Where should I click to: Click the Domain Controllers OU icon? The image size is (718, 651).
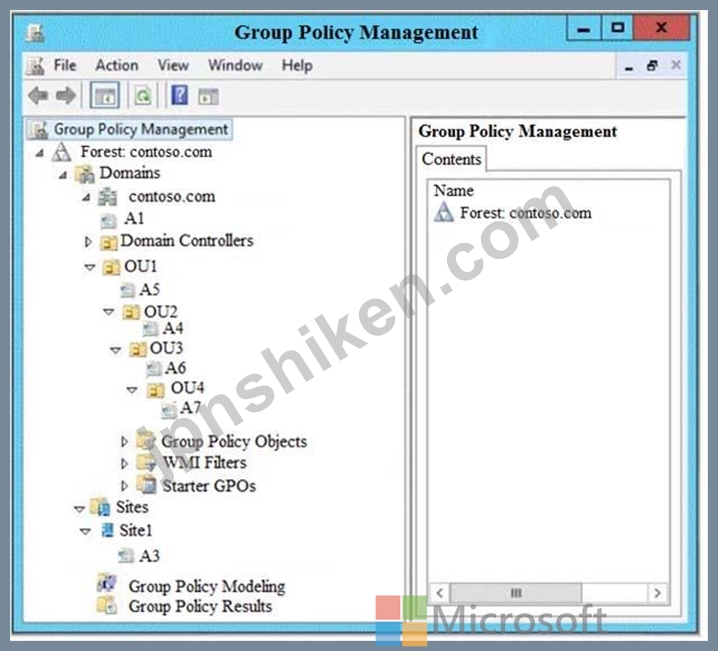coord(109,242)
